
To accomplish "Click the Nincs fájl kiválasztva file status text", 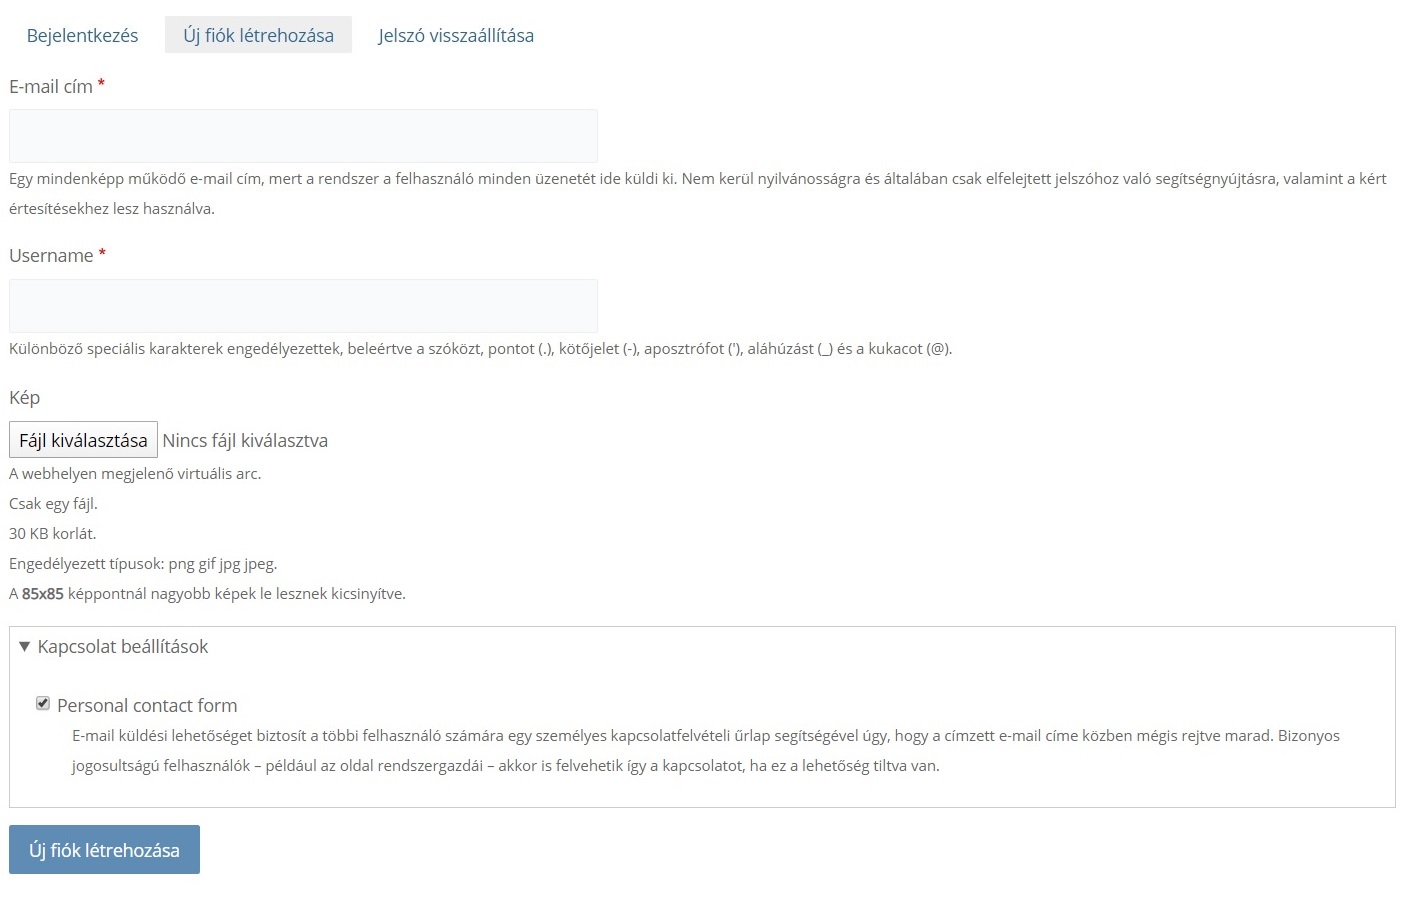I will pyautogui.click(x=245, y=440).
